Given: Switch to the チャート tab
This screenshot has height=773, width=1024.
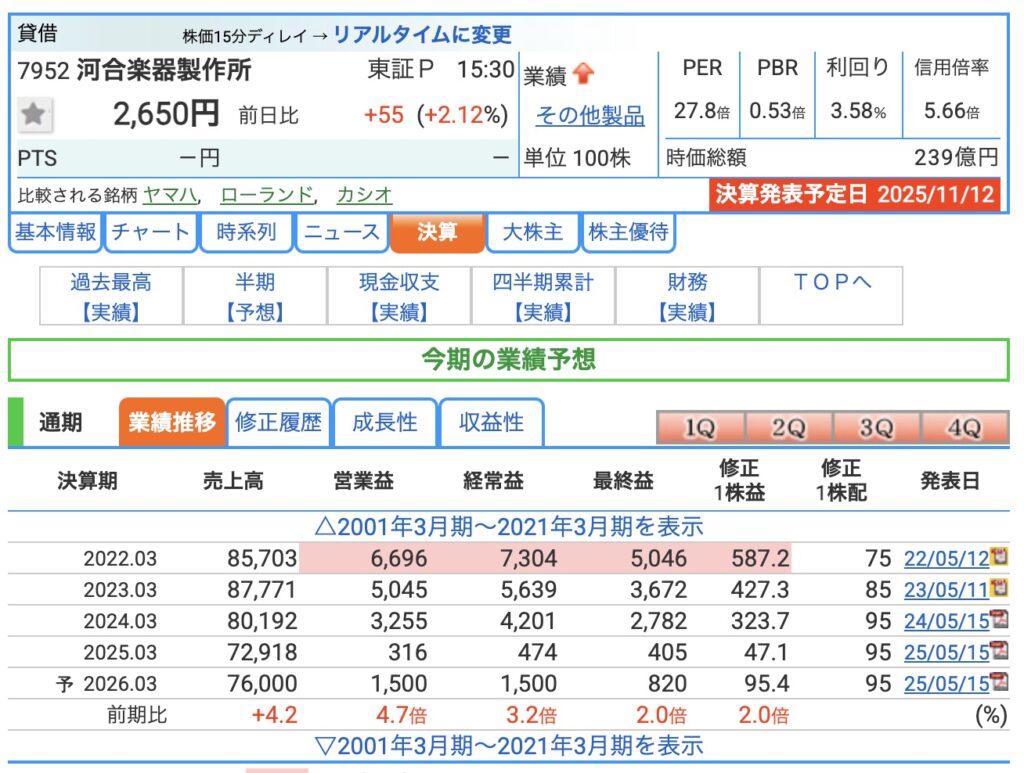Looking at the screenshot, I should [x=150, y=233].
